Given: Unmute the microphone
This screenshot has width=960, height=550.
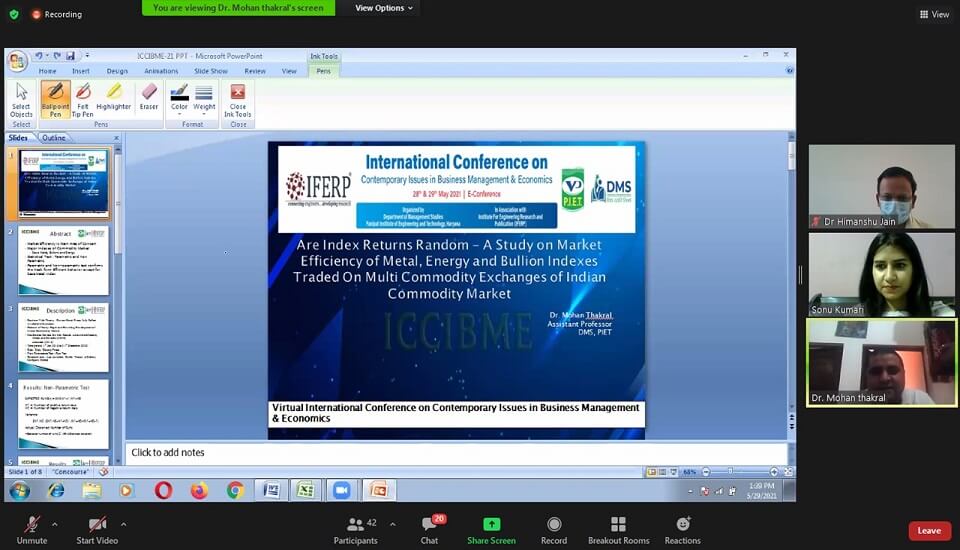Looking at the screenshot, I should (31, 529).
